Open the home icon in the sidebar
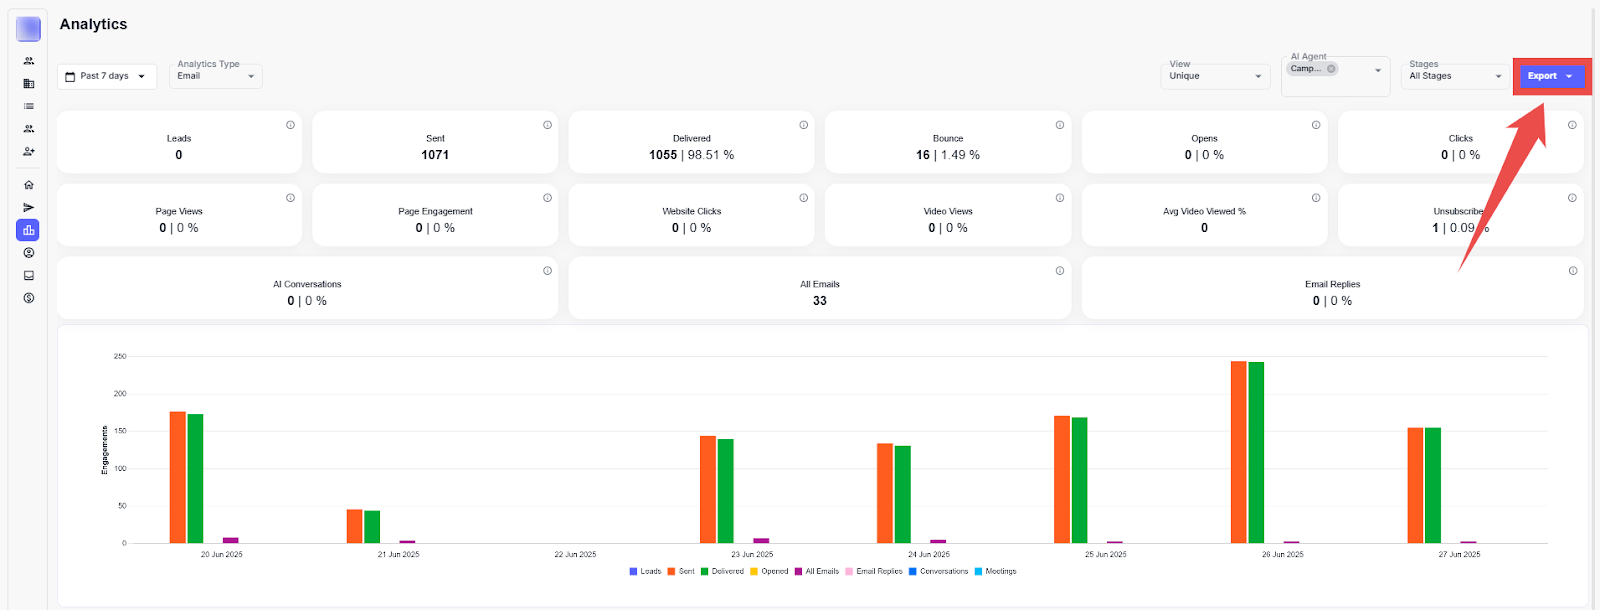 tap(29, 185)
